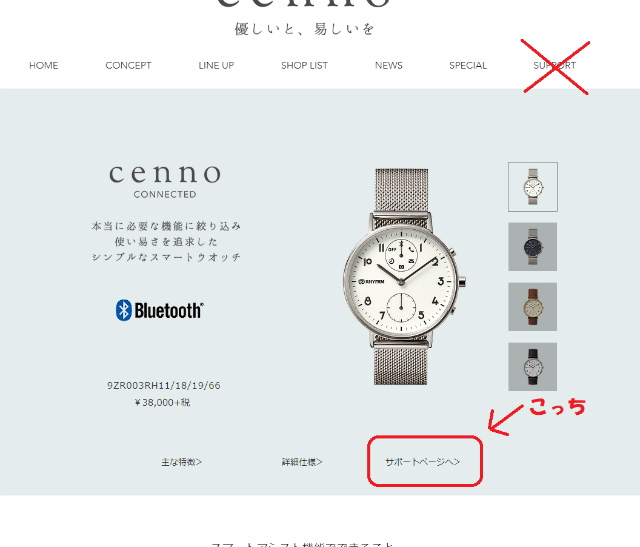The height and width of the screenshot is (547, 640).
Task: Click the top cenno site logo
Action: pyautogui.click(x=304, y=3)
